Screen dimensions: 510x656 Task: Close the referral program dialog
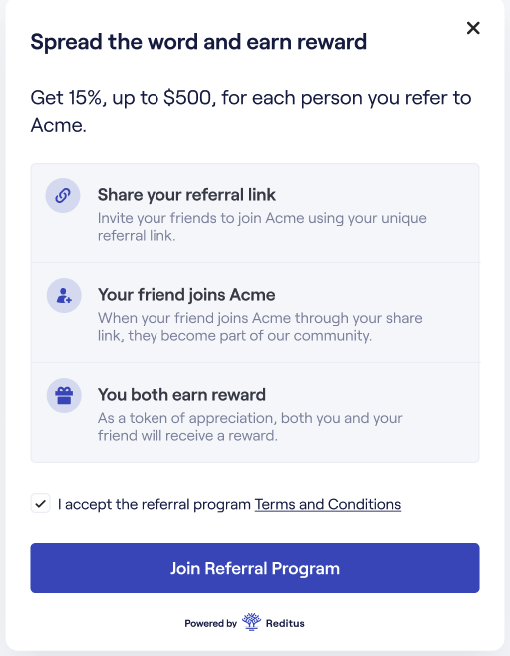click(473, 28)
